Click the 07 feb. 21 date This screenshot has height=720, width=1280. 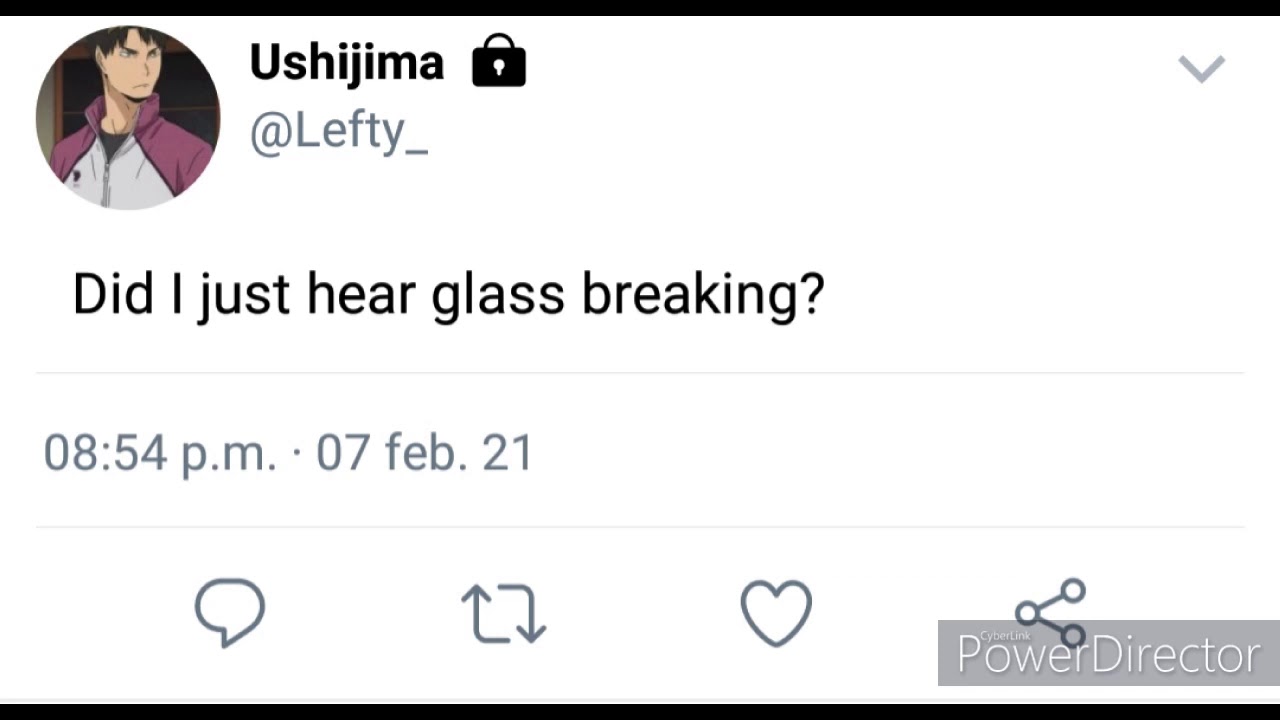[425, 452]
